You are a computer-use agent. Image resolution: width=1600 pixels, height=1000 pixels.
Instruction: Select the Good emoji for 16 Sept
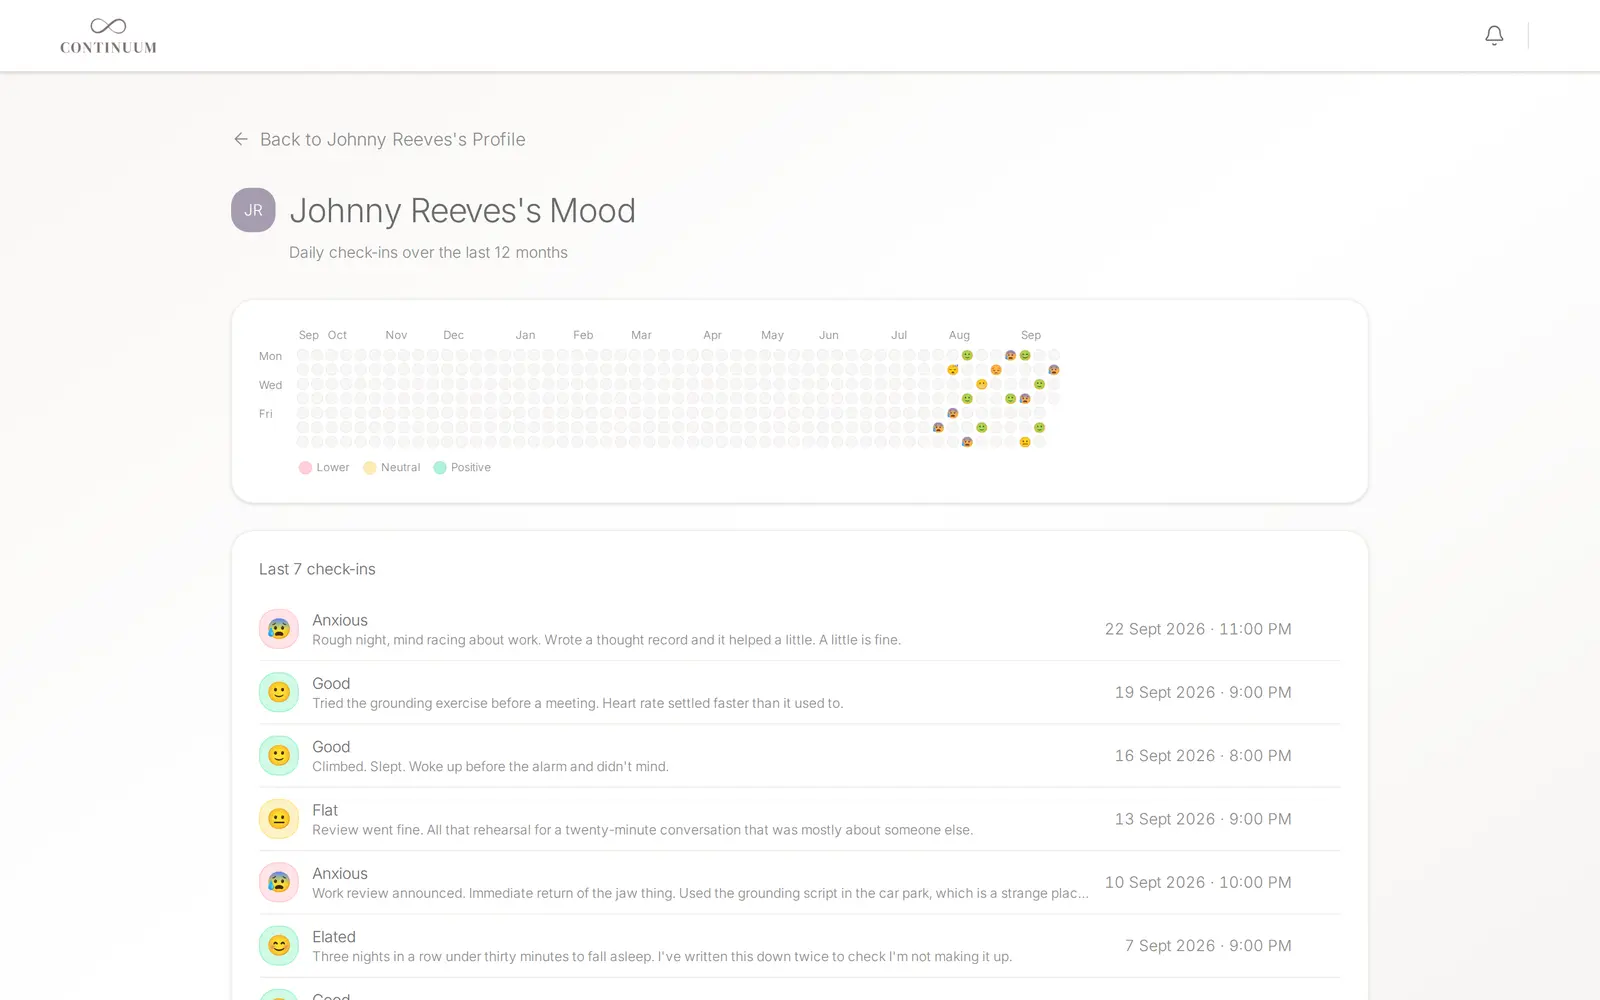click(x=279, y=756)
